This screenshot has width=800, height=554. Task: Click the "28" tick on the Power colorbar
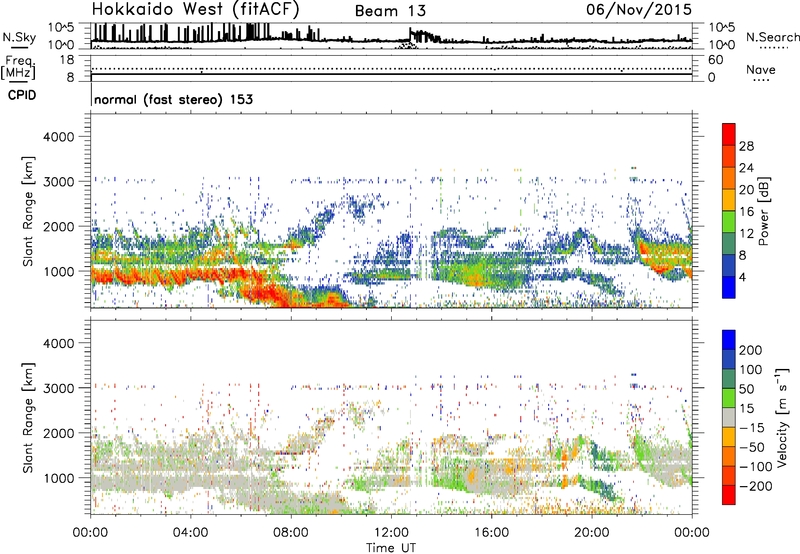coord(746,146)
